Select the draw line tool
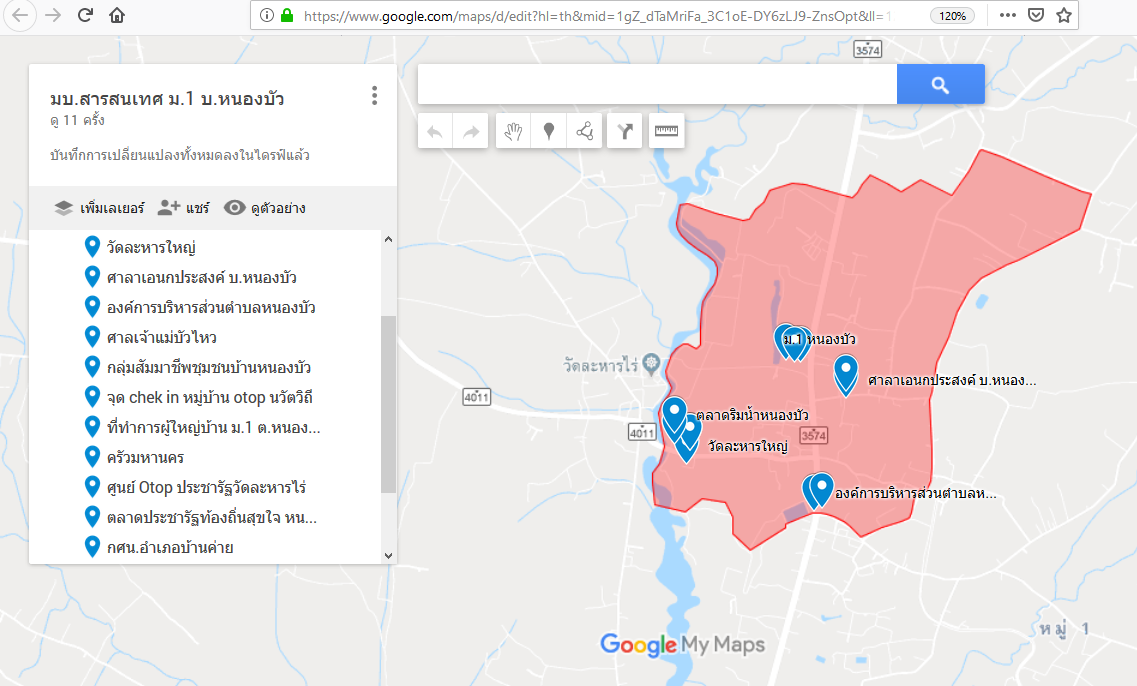 (585, 132)
